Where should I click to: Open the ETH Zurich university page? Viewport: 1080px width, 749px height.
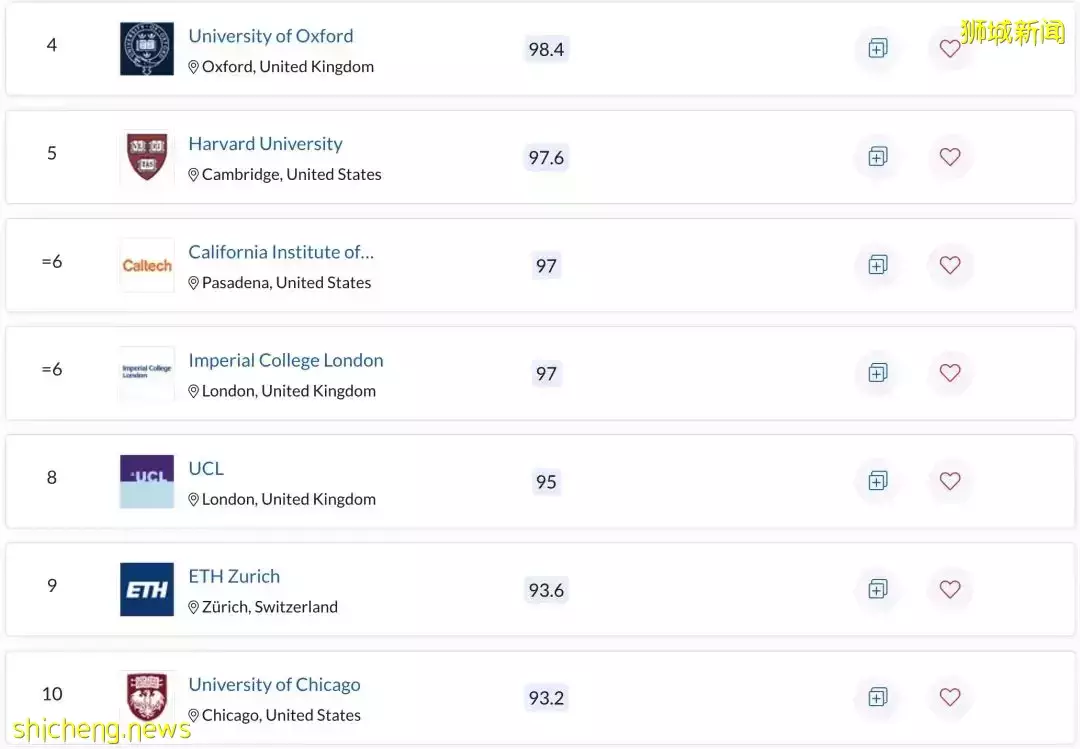pyautogui.click(x=234, y=576)
